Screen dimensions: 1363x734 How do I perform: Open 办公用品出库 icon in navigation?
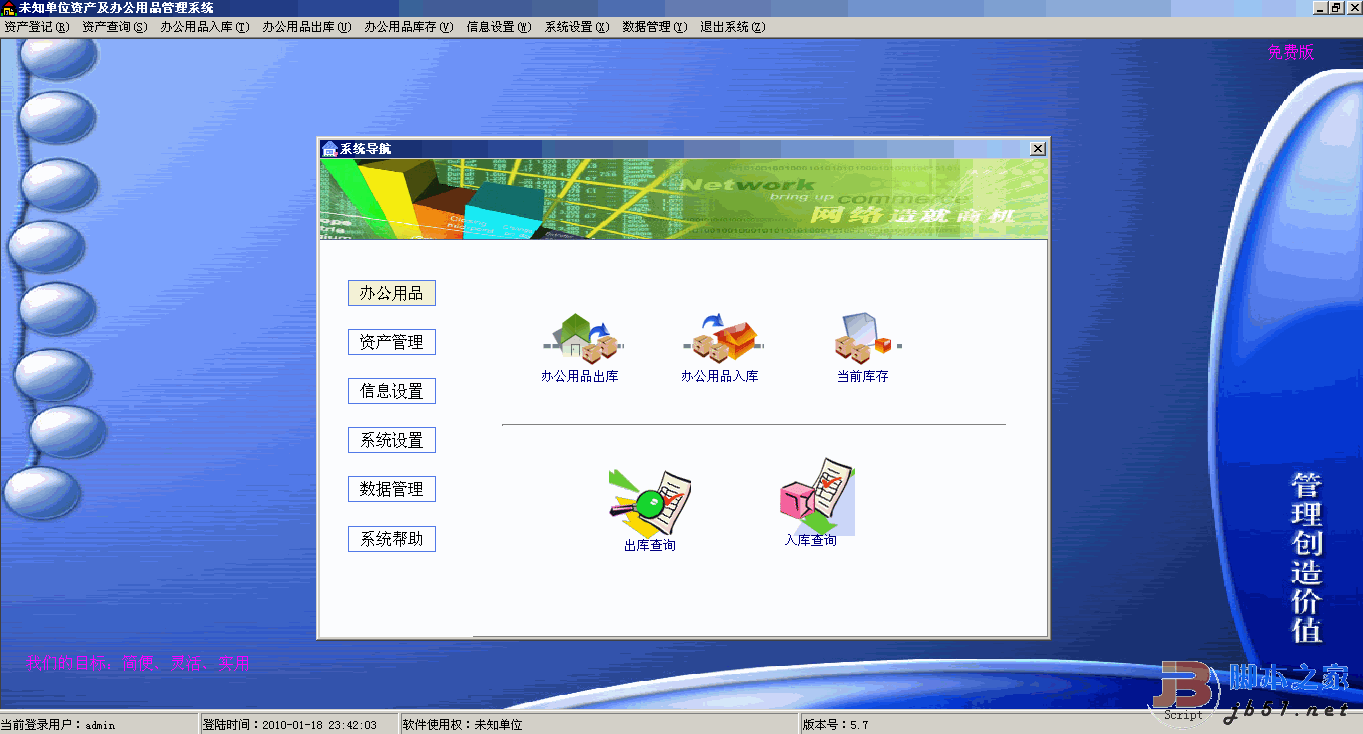[x=583, y=339]
